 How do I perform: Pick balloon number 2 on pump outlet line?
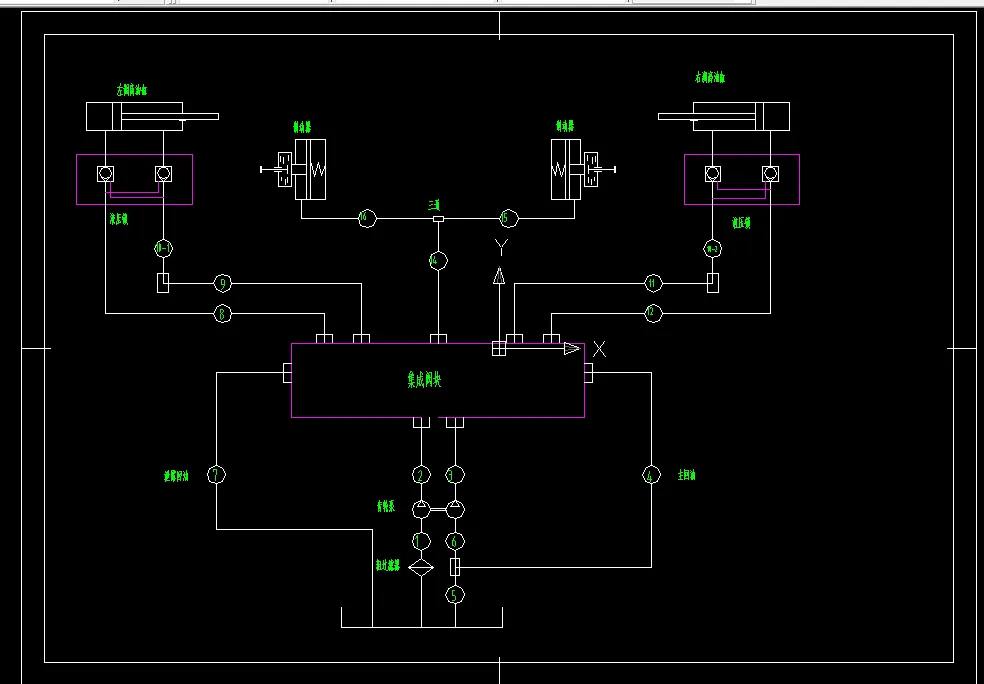click(421, 475)
